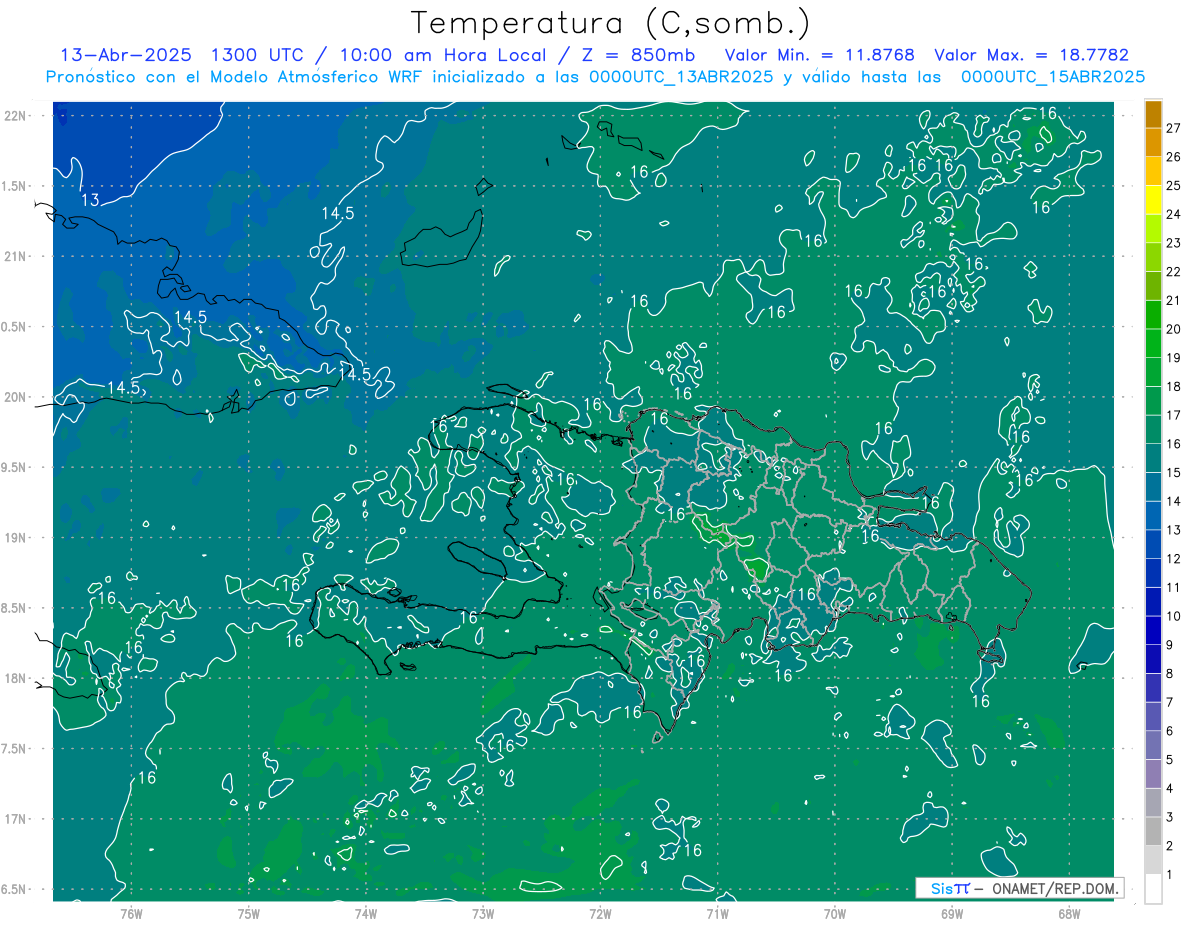Click 'Valor Max. = 18.7782' text

(x=1031, y=55)
